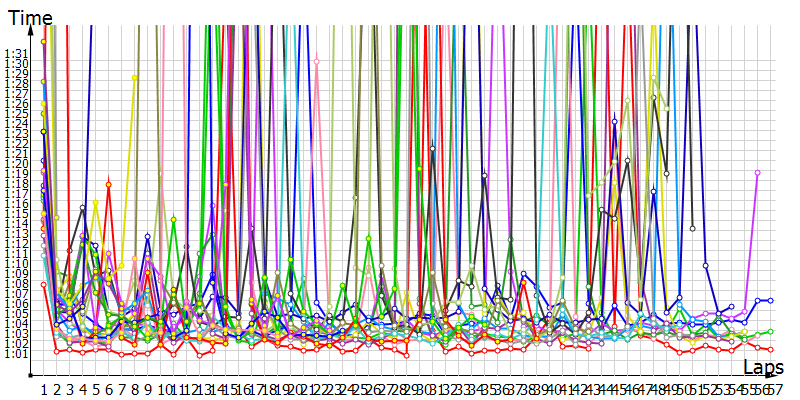Screen dimensions: 800x400
Task: Click the red line's last point at lap 57
Action: pyautogui.click(x=770, y=350)
